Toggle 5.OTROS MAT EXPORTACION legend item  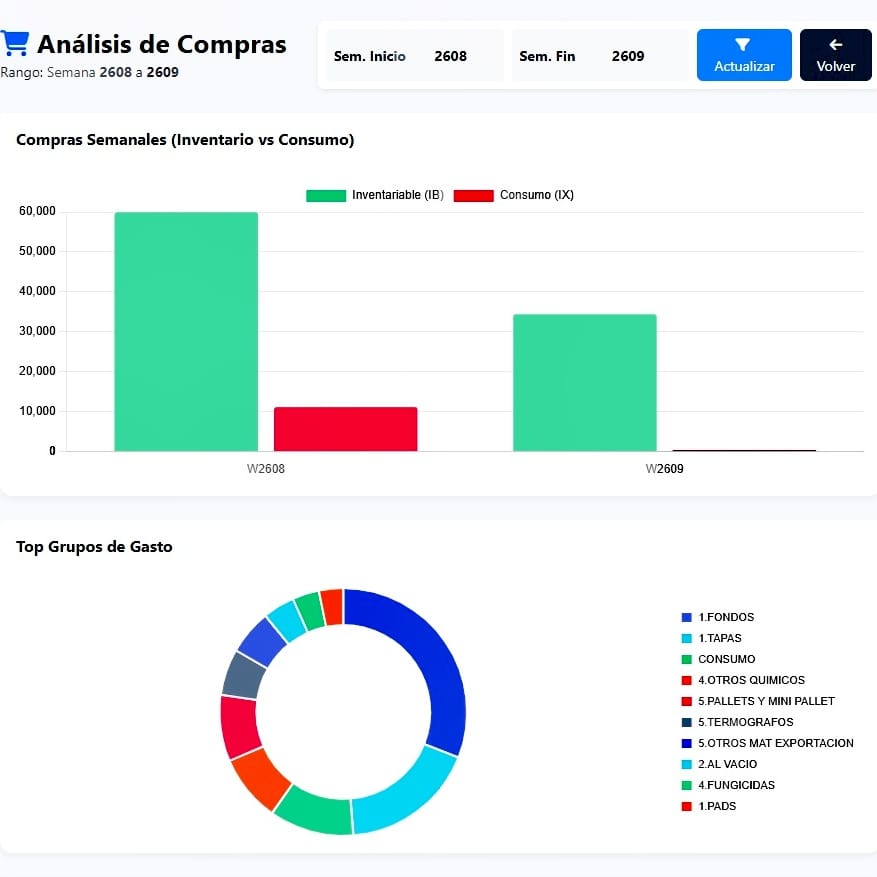point(767,743)
